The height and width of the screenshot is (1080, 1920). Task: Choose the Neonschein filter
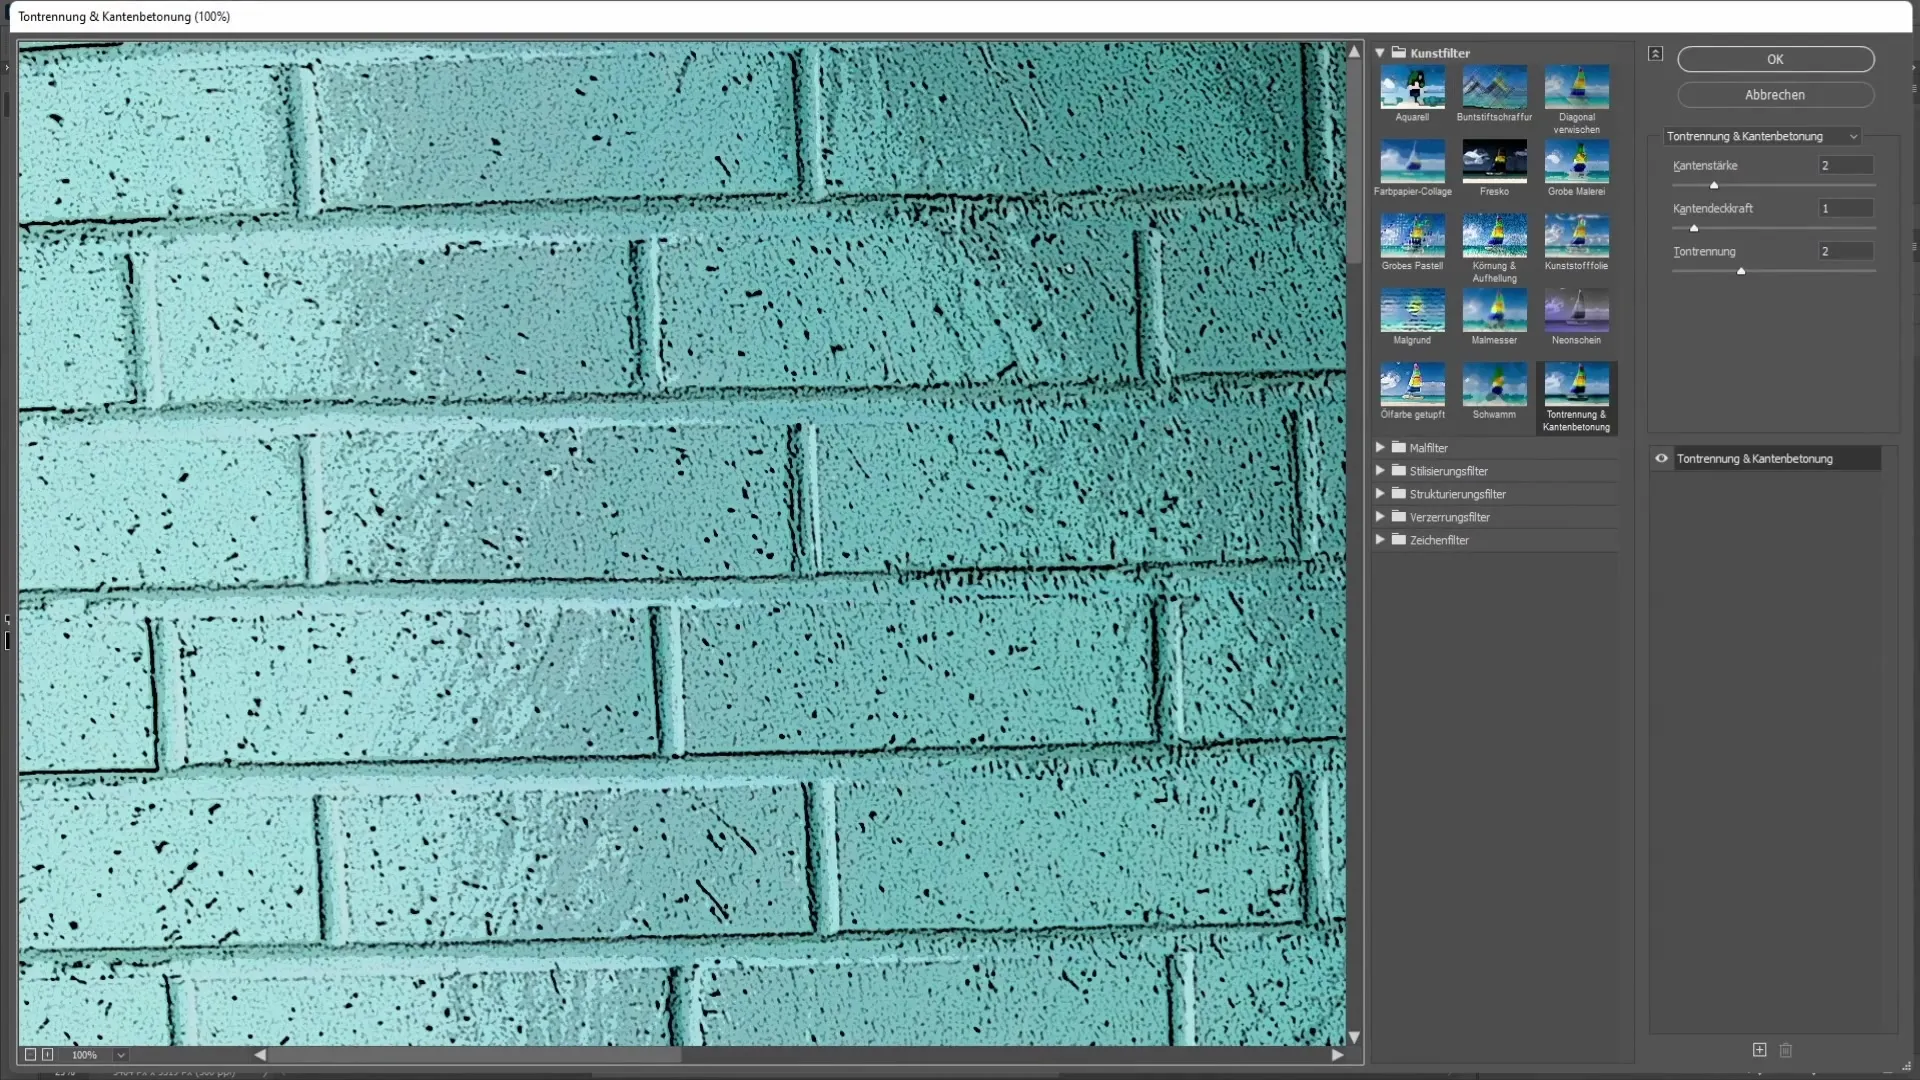pos(1576,311)
